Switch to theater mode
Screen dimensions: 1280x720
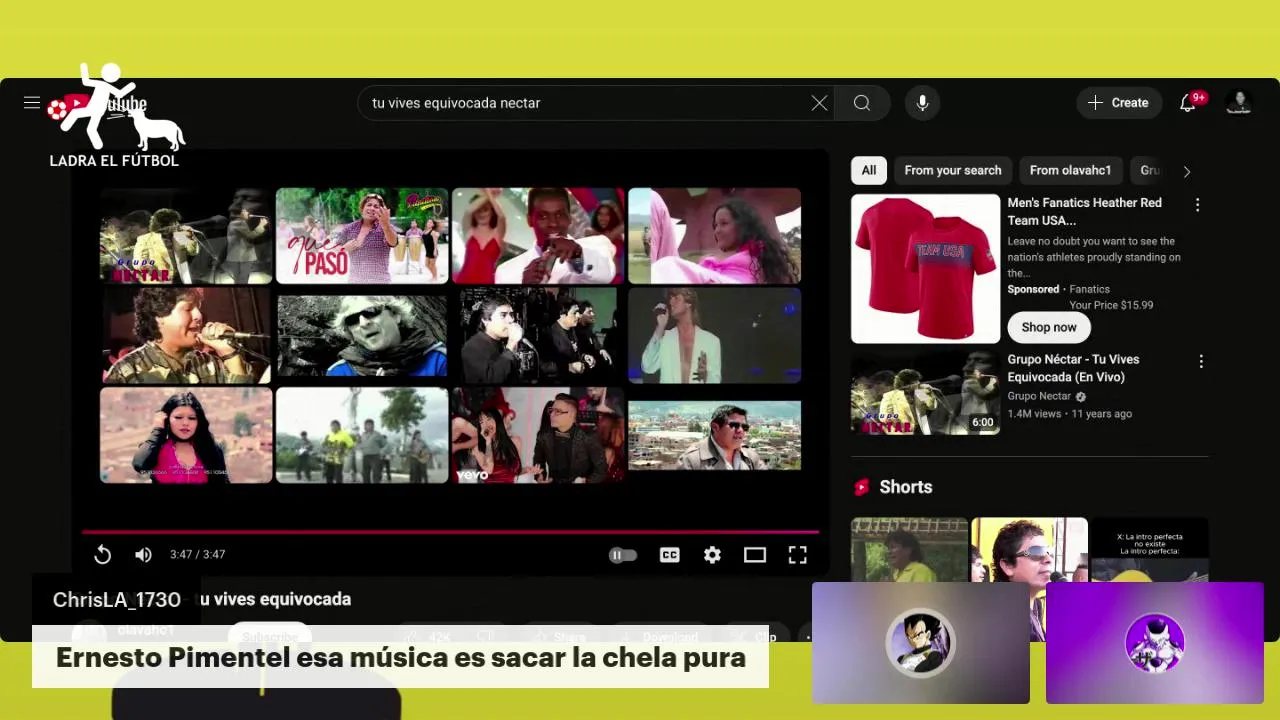click(755, 555)
